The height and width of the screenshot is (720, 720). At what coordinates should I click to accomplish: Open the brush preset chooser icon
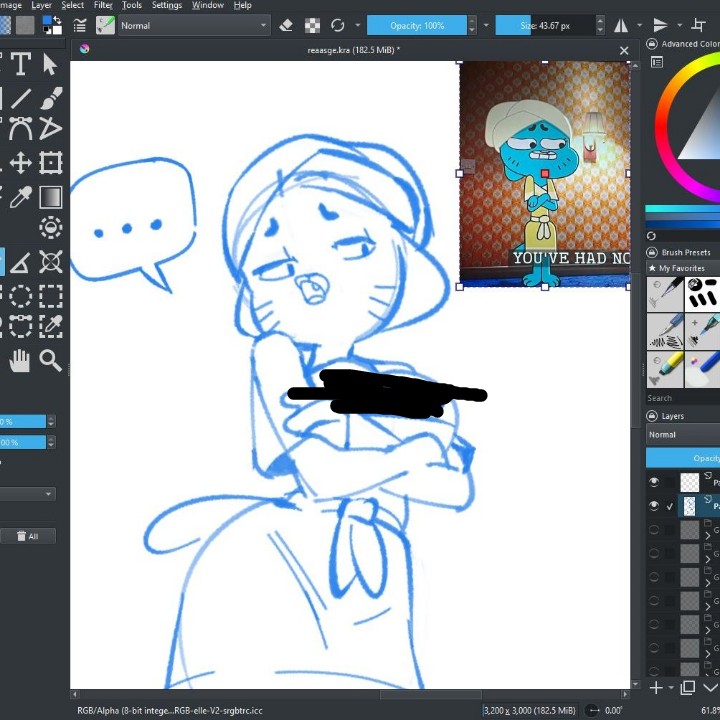tap(105, 25)
